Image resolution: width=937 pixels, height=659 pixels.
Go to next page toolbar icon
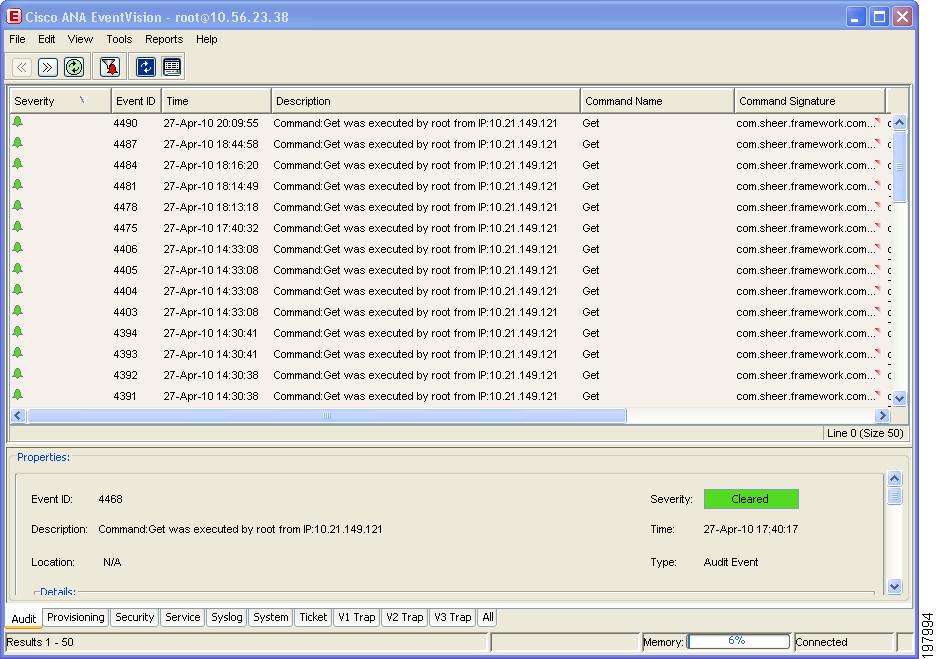47,67
